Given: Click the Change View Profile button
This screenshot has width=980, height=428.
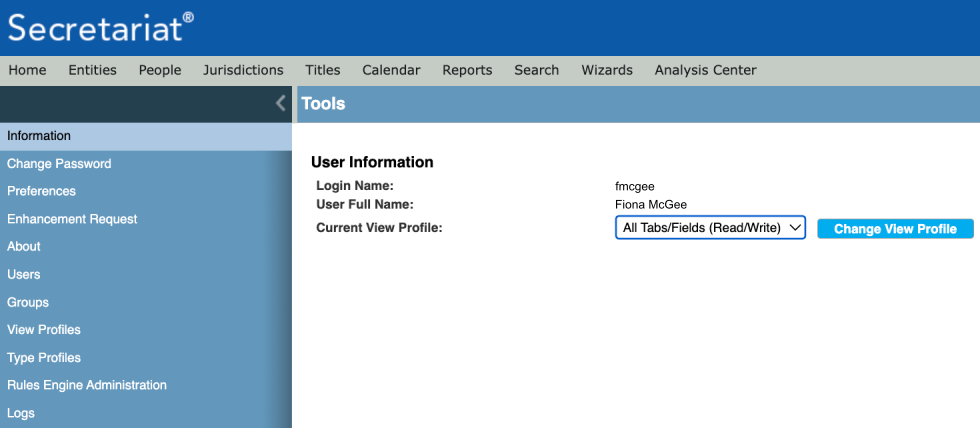Looking at the screenshot, I should click(895, 229).
